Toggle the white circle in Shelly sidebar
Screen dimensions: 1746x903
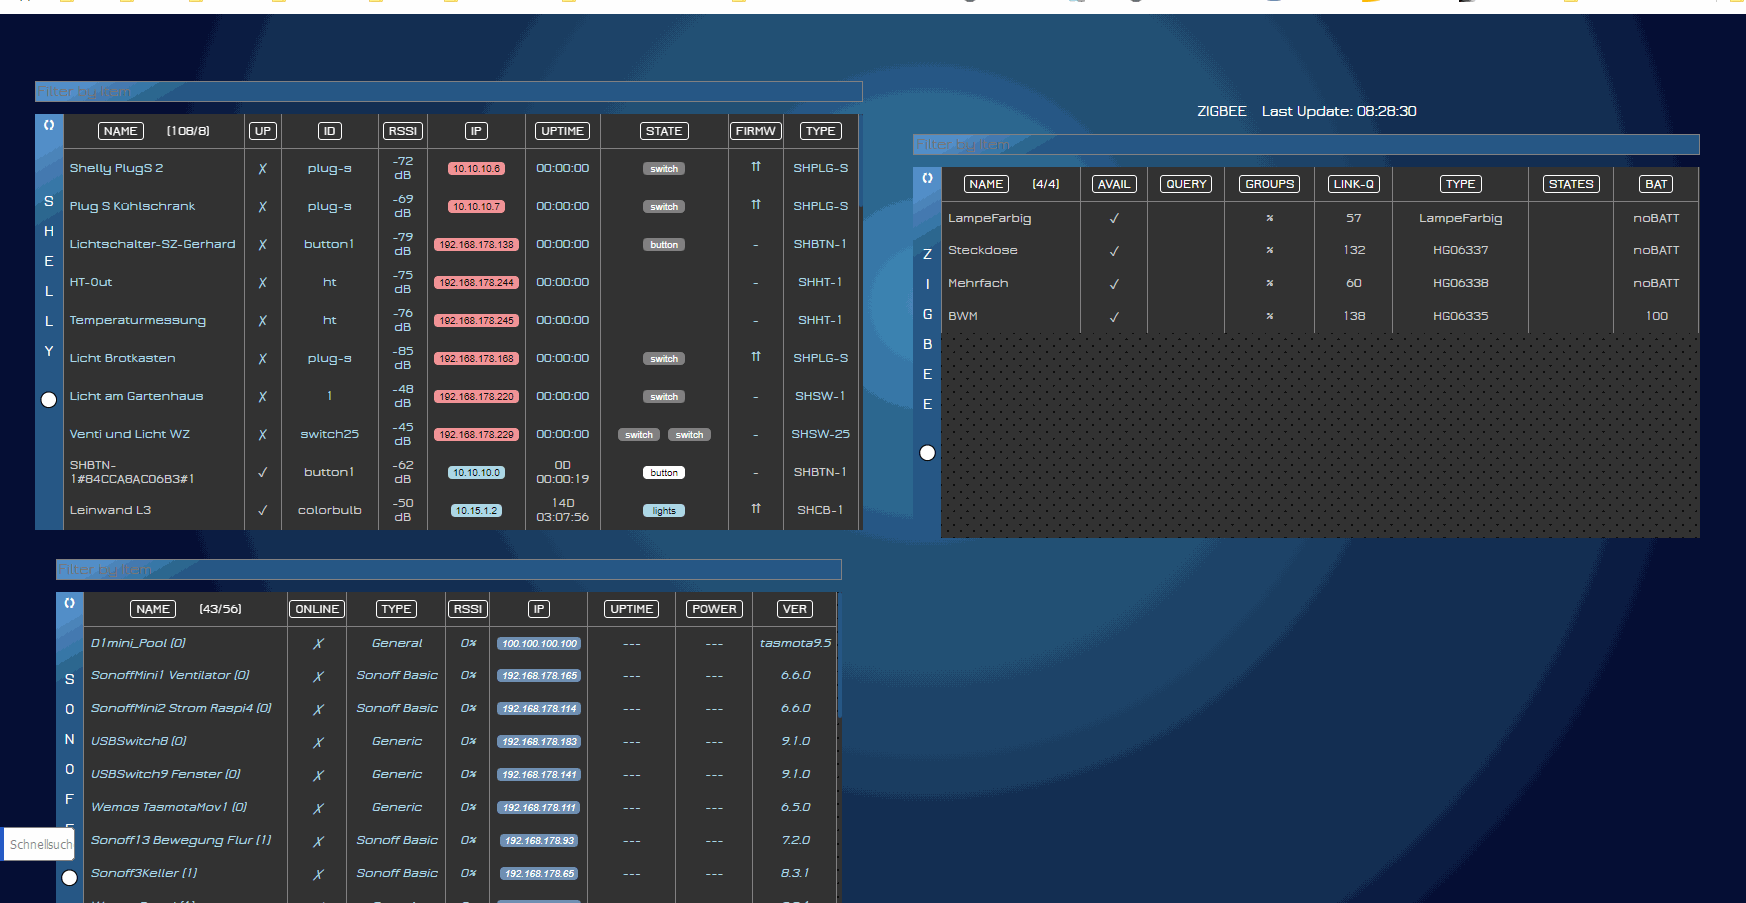(x=49, y=400)
